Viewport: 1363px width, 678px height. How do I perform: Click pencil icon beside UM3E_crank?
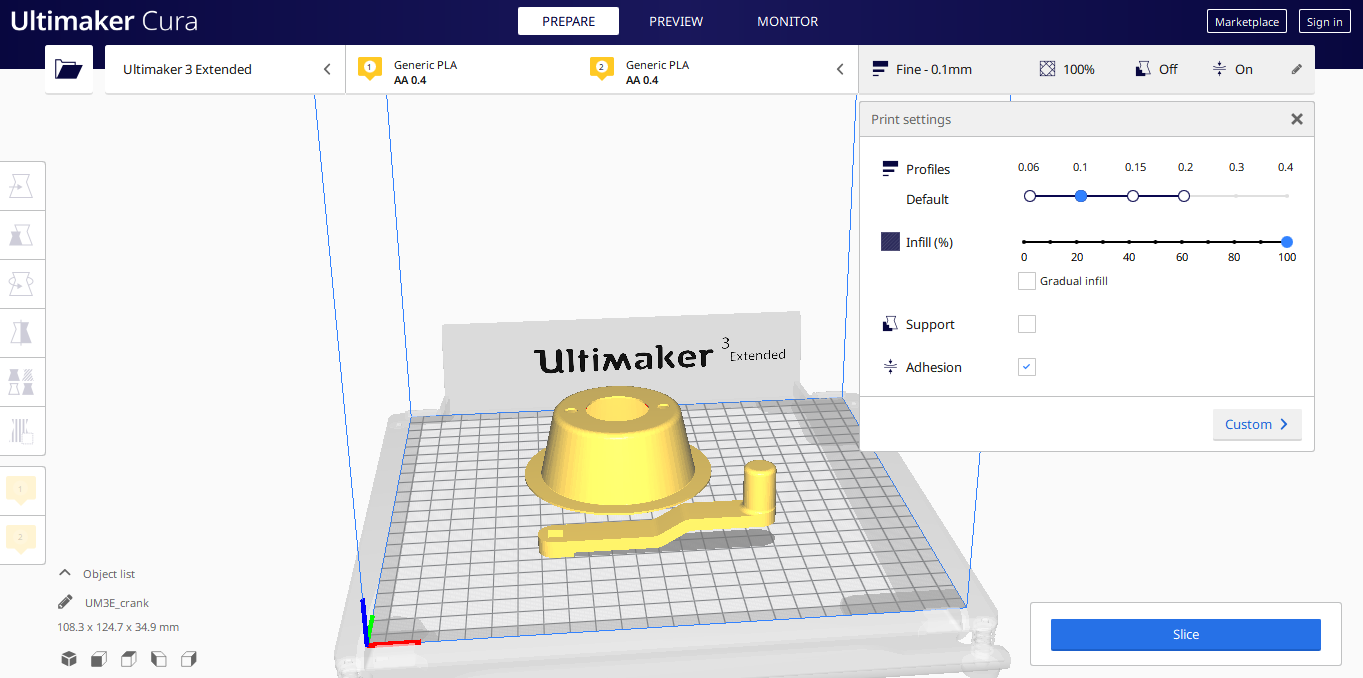[x=65, y=602]
